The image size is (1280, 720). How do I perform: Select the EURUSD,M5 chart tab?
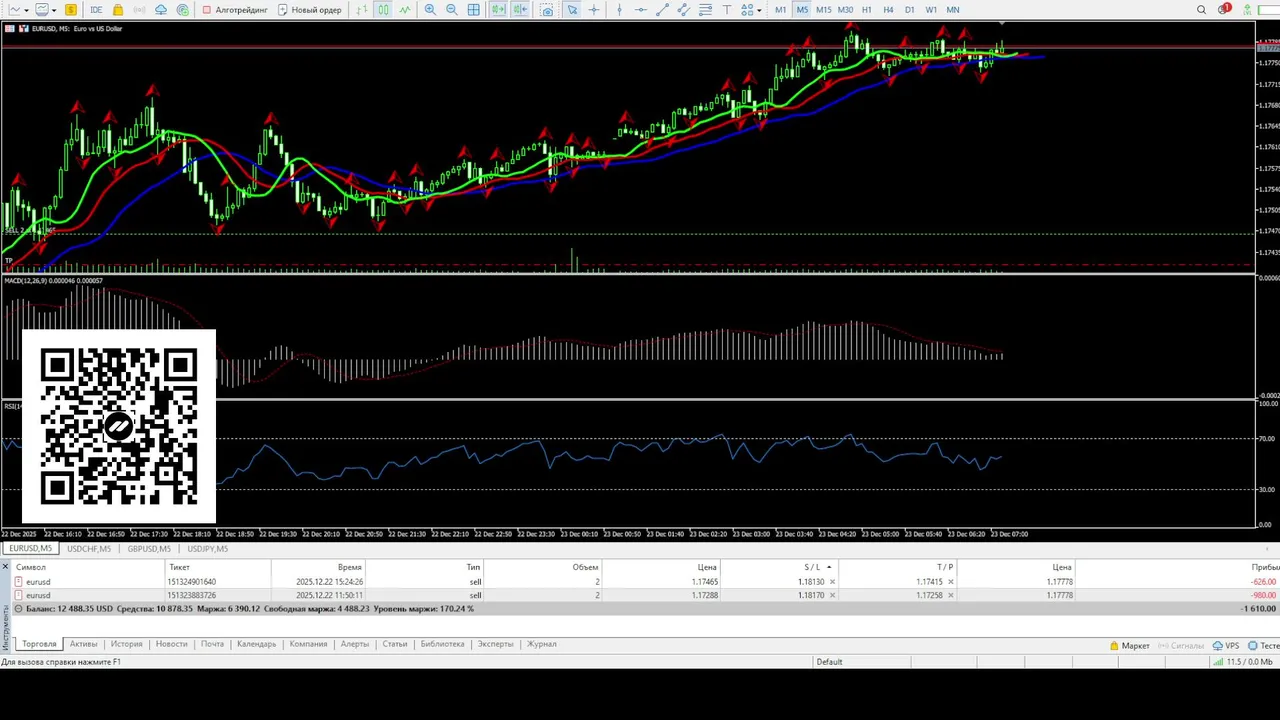tap(30, 549)
